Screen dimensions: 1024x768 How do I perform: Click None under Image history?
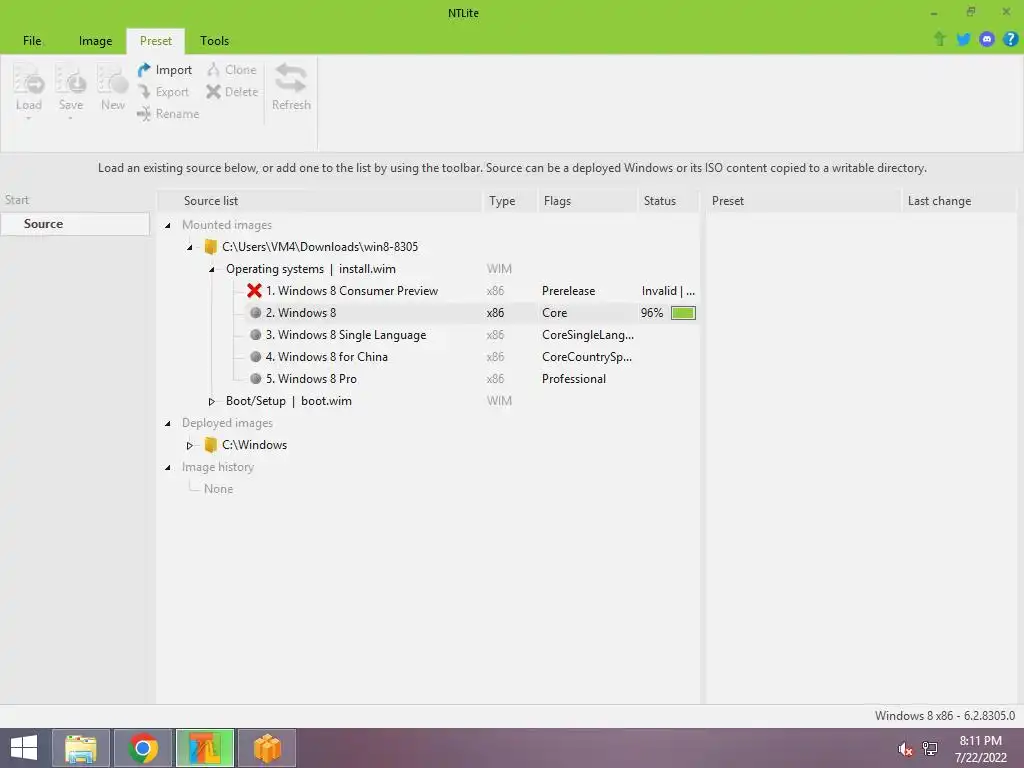pos(218,488)
